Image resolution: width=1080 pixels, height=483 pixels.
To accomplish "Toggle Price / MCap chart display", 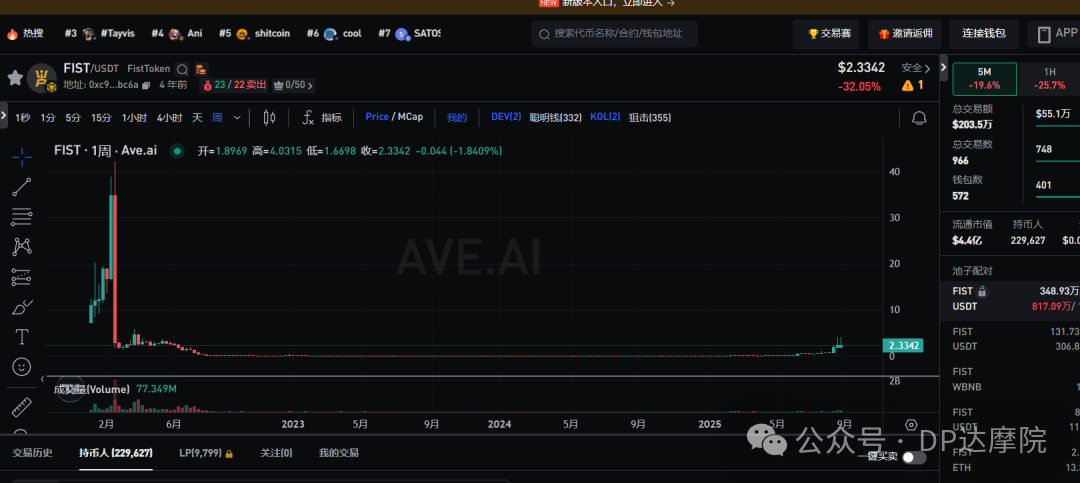I will pos(394,117).
